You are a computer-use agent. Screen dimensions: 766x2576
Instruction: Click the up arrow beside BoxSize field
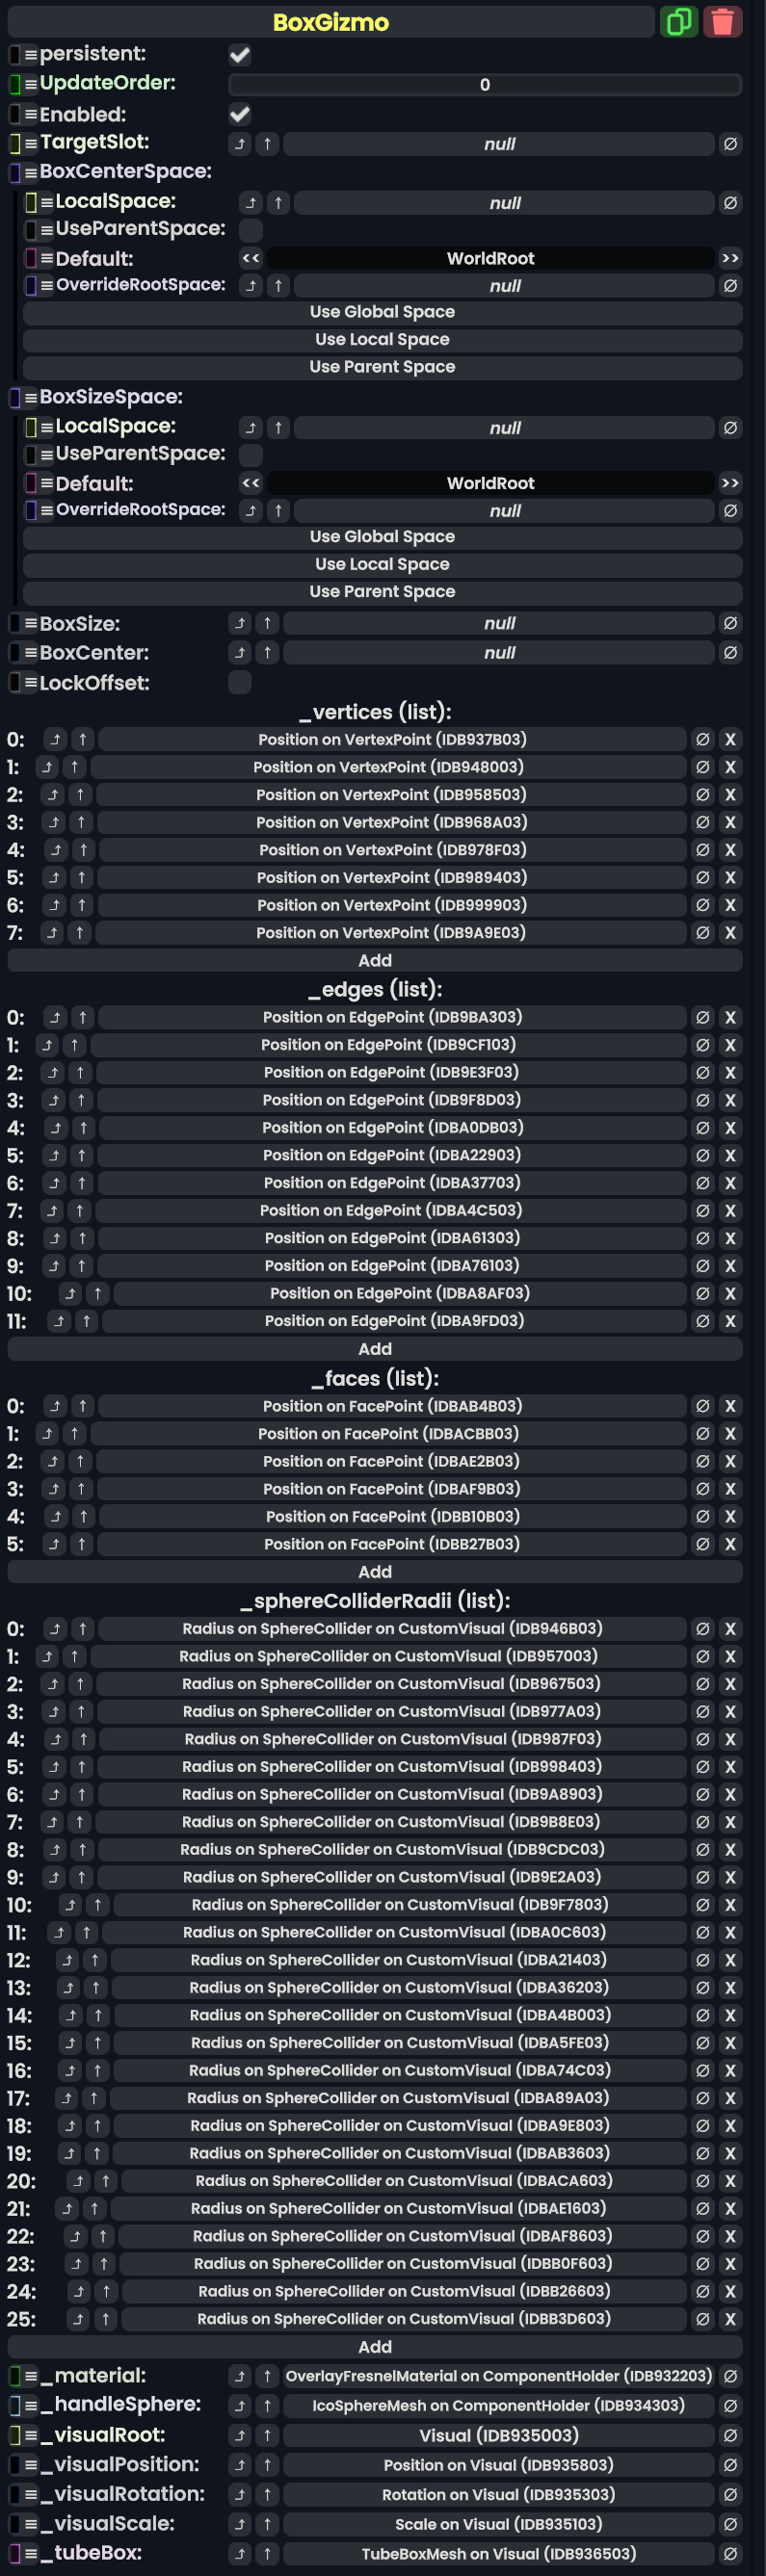[x=267, y=623]
